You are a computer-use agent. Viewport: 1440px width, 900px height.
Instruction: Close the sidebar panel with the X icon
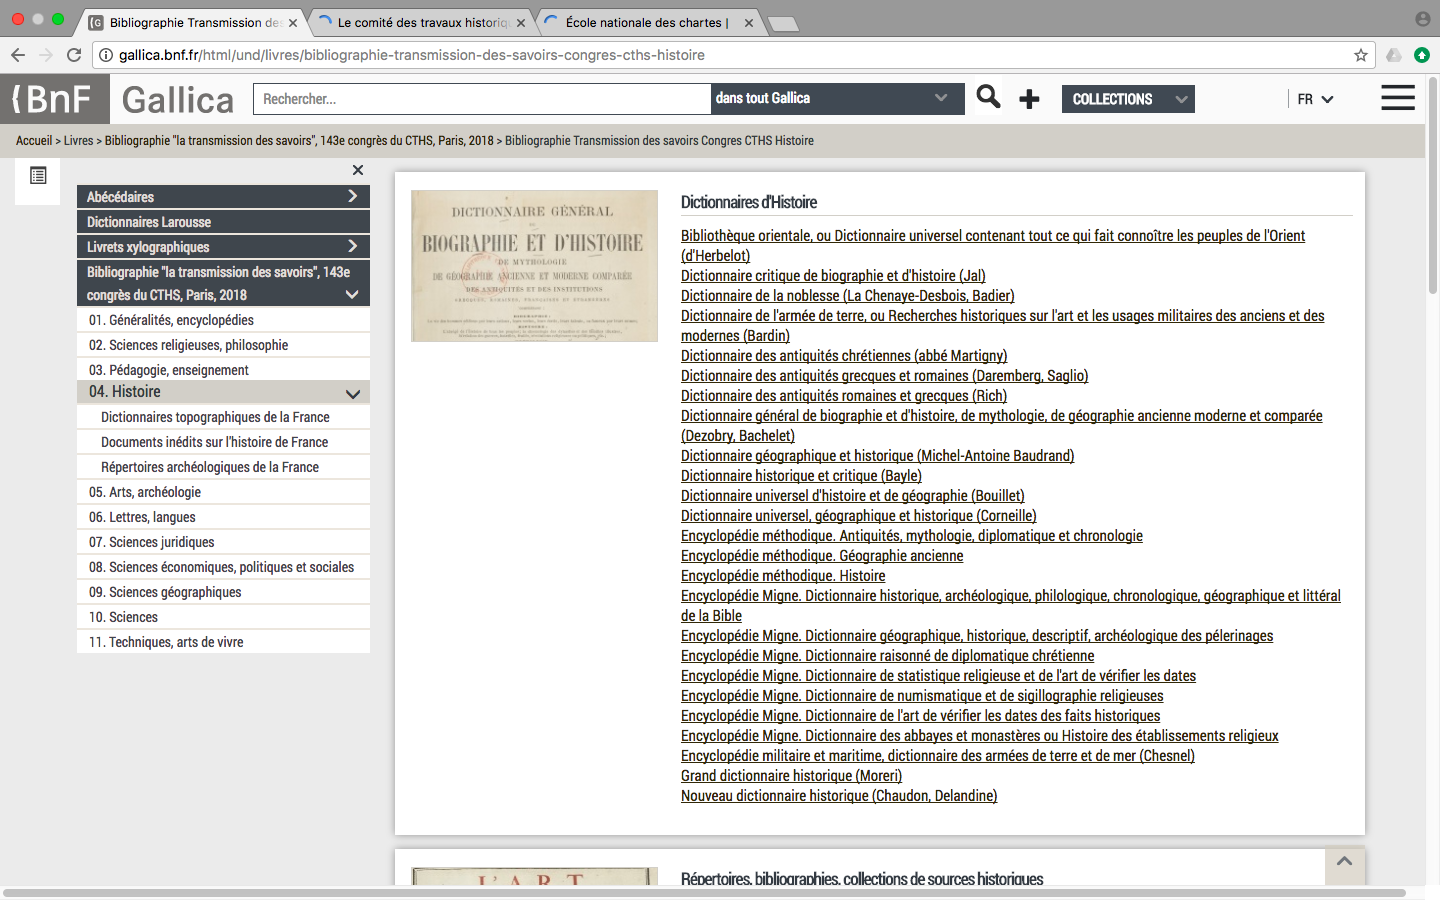(358, 170)
